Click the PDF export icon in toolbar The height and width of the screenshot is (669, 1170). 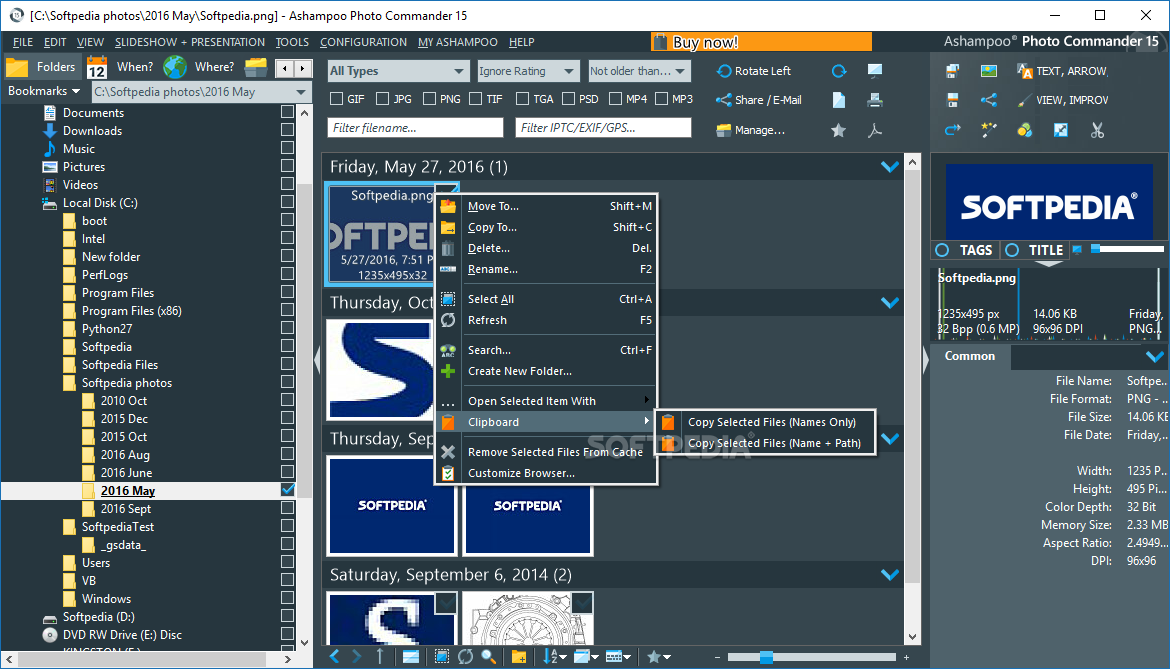(x=875, y=131)
